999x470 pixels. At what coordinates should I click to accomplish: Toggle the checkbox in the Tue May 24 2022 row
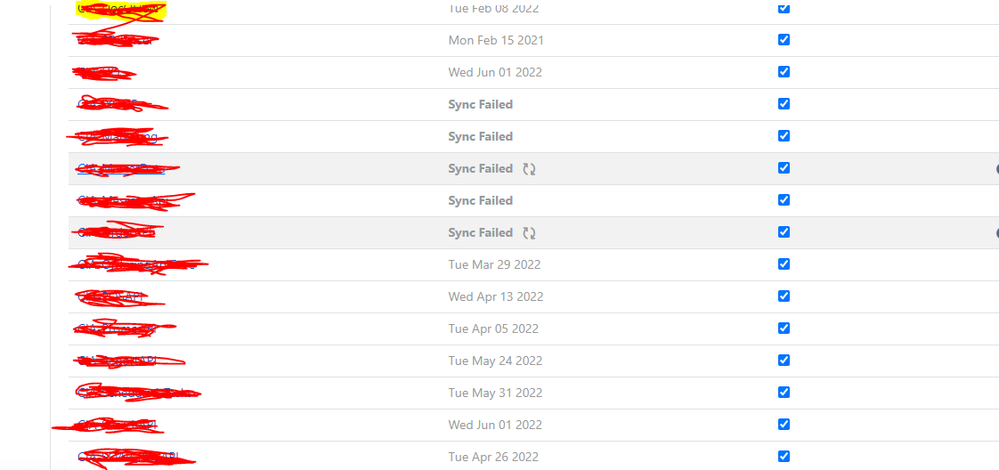click(x=784, y=360)
